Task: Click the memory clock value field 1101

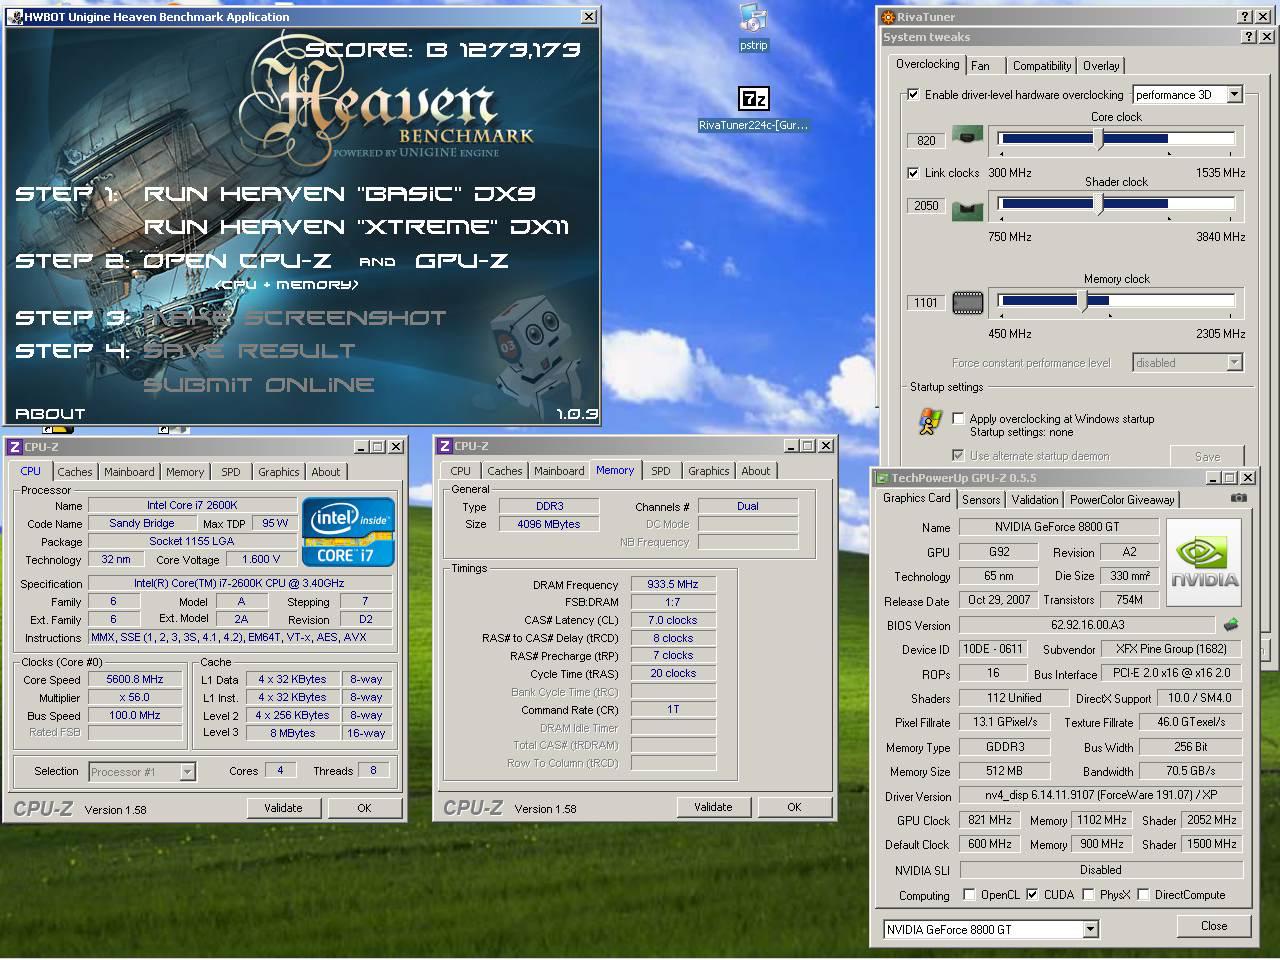Action: click(926, 302)
